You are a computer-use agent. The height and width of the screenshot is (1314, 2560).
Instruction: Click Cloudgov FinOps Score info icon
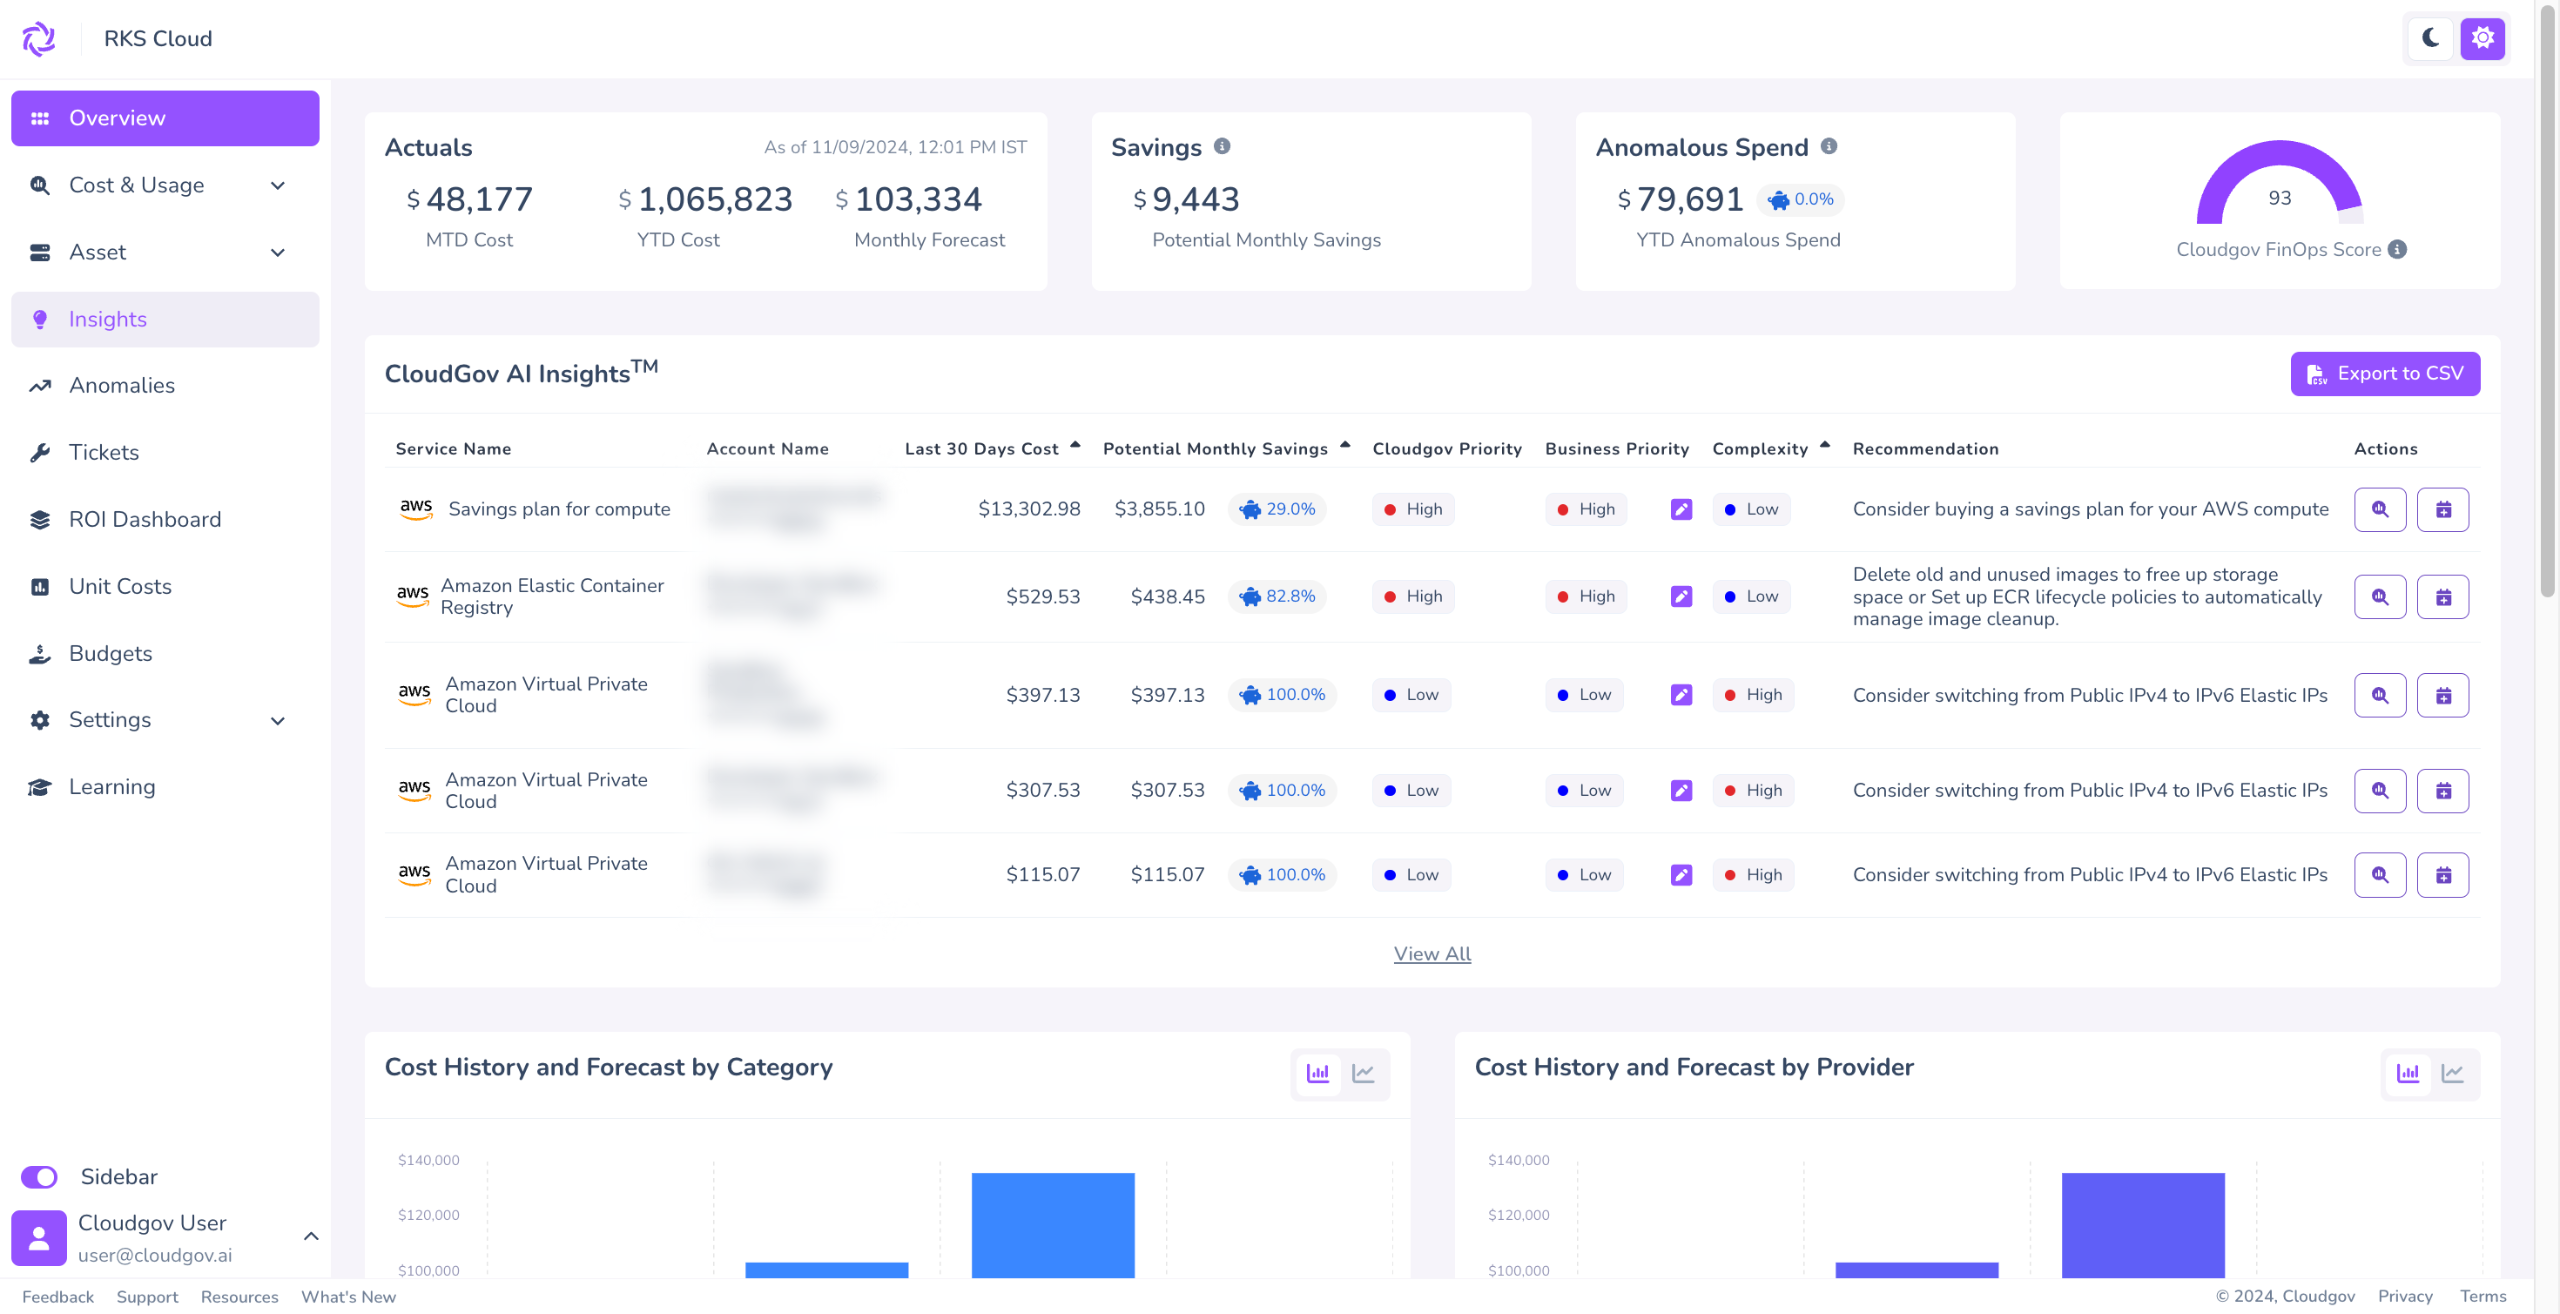2398,249
